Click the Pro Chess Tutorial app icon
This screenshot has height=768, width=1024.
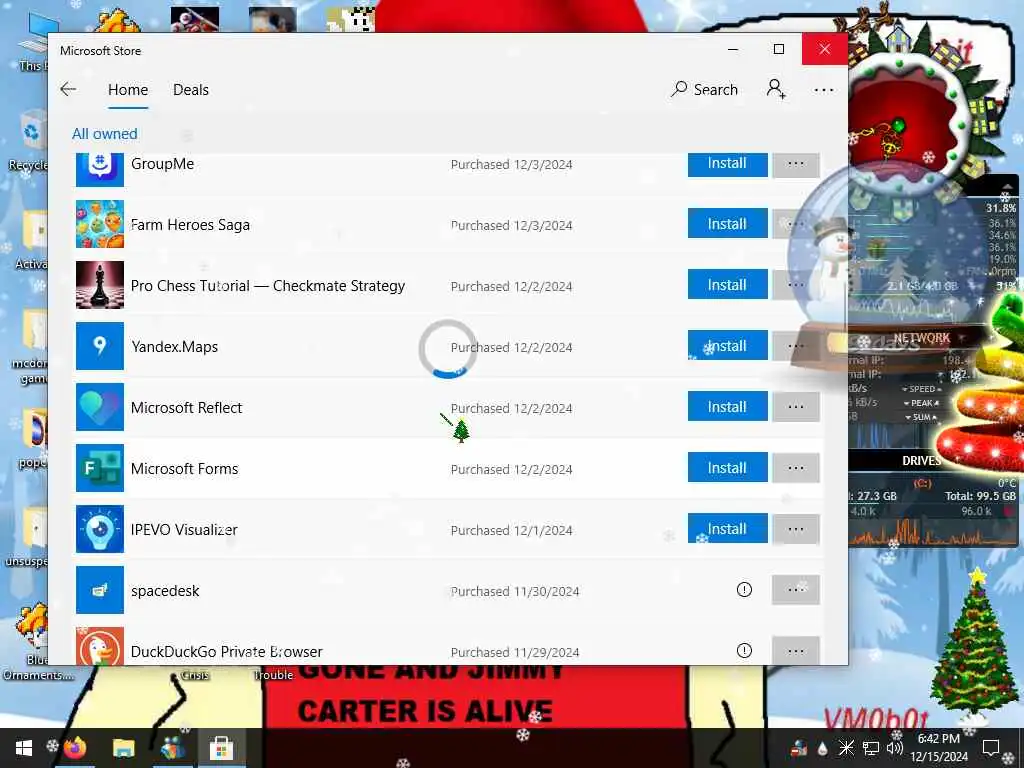[100, 285]
